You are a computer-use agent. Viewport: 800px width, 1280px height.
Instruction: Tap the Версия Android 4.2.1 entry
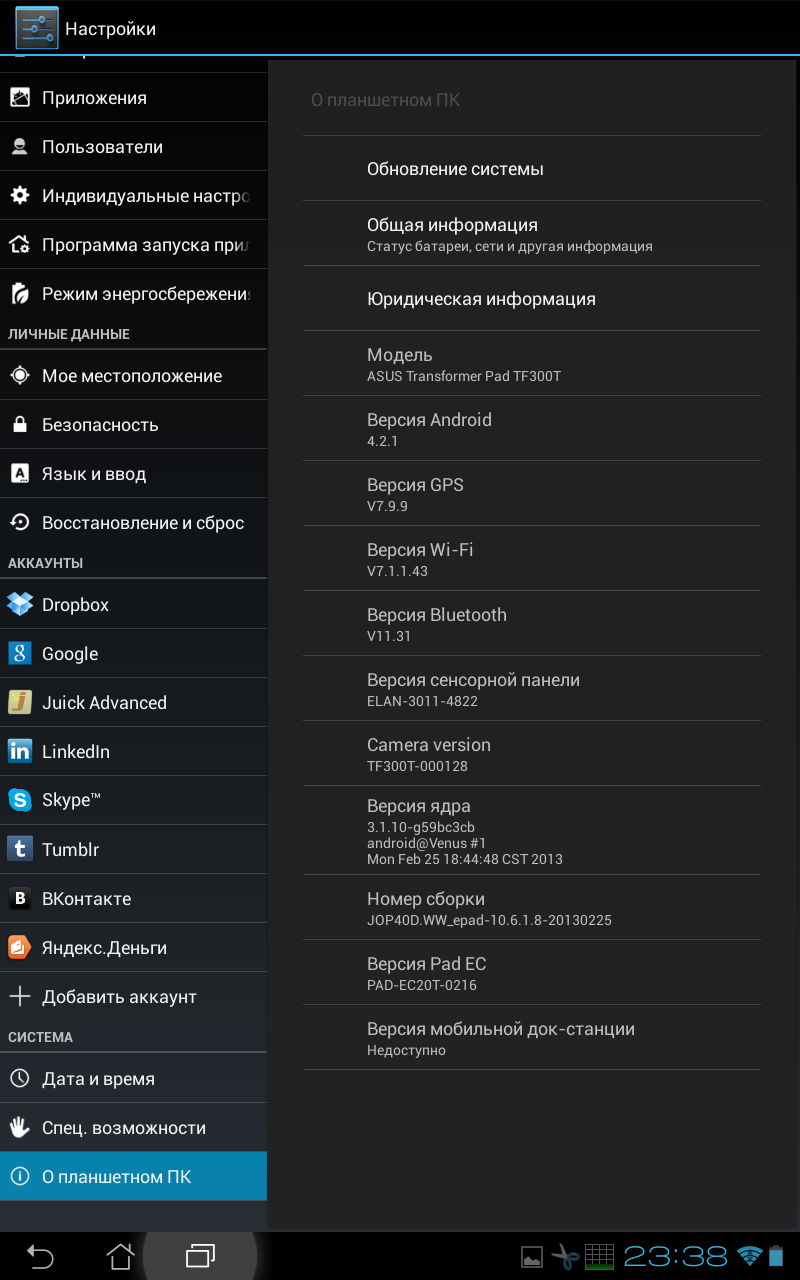click(429, 429)
